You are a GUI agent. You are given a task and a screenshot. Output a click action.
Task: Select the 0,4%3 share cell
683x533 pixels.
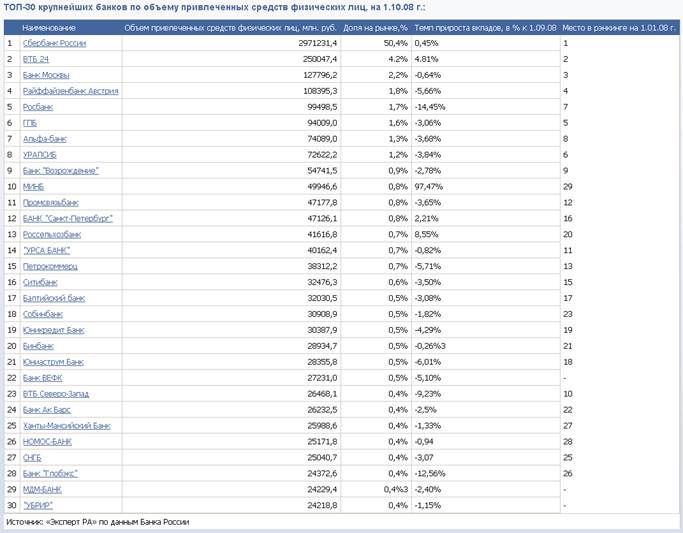(x=396, y=489)
